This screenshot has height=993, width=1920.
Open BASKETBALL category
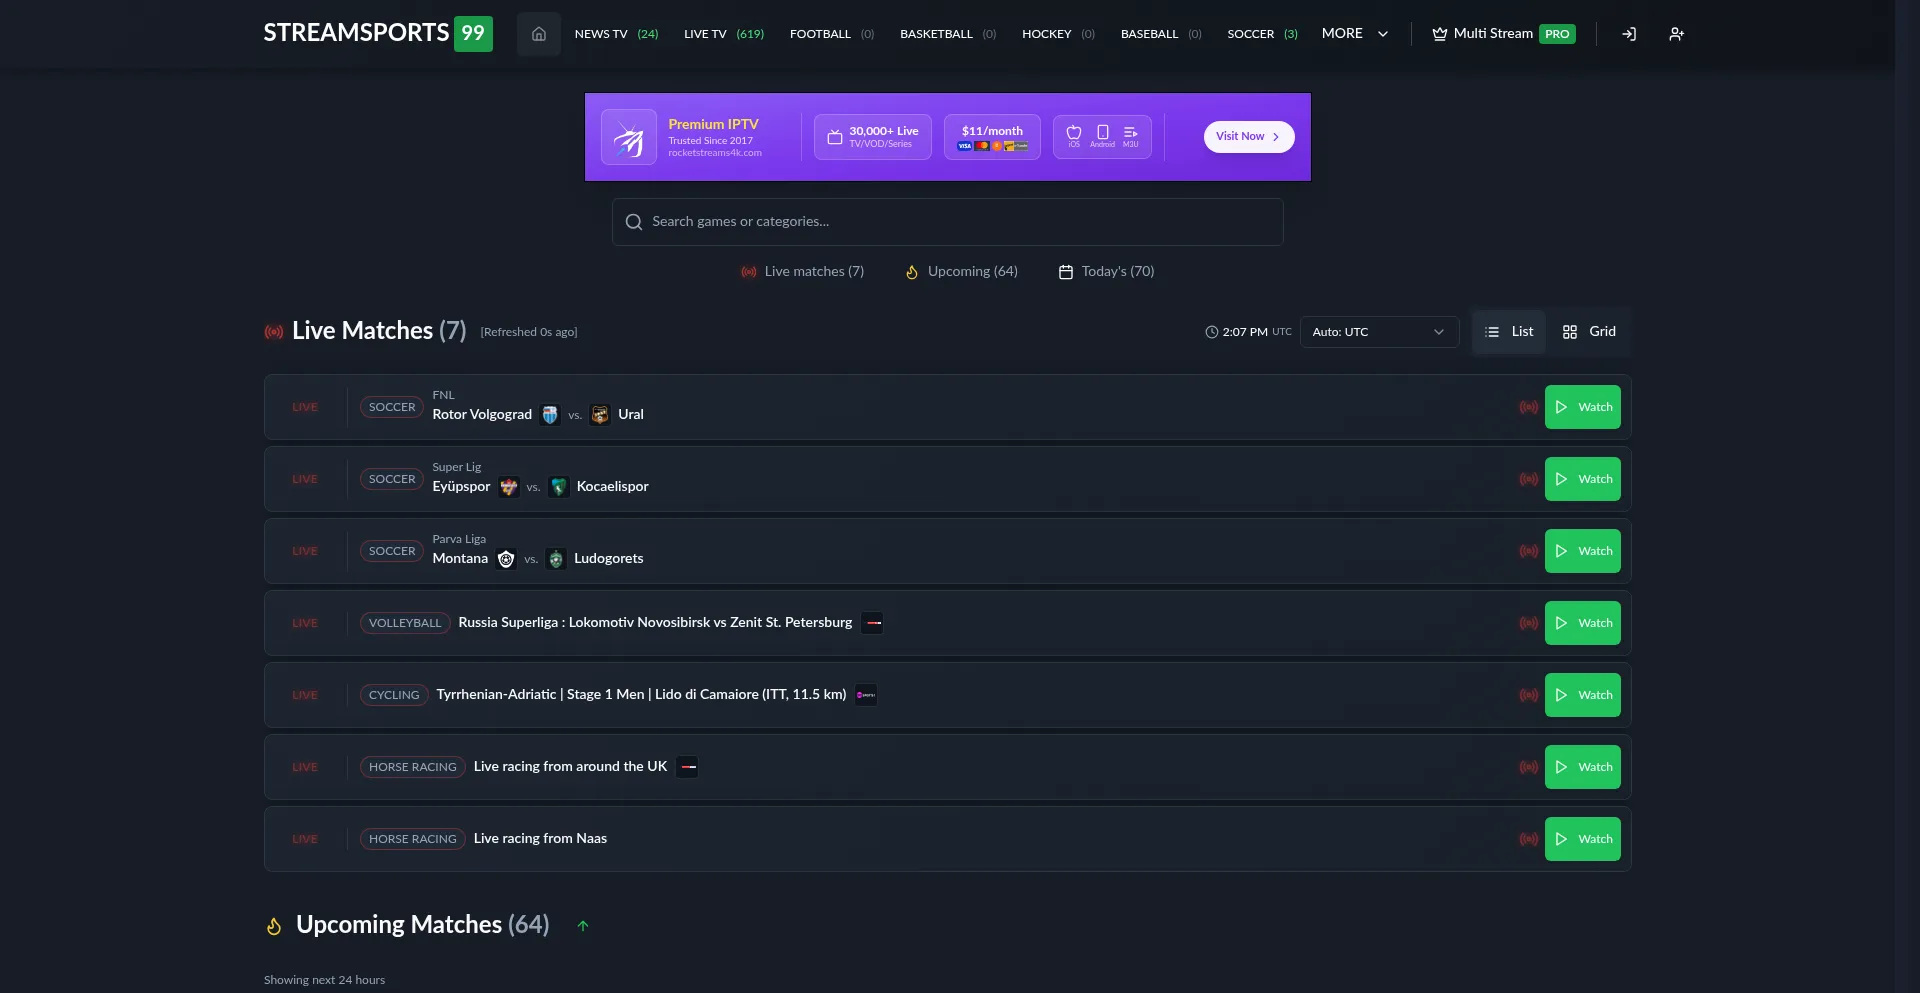tap(948, 34)
